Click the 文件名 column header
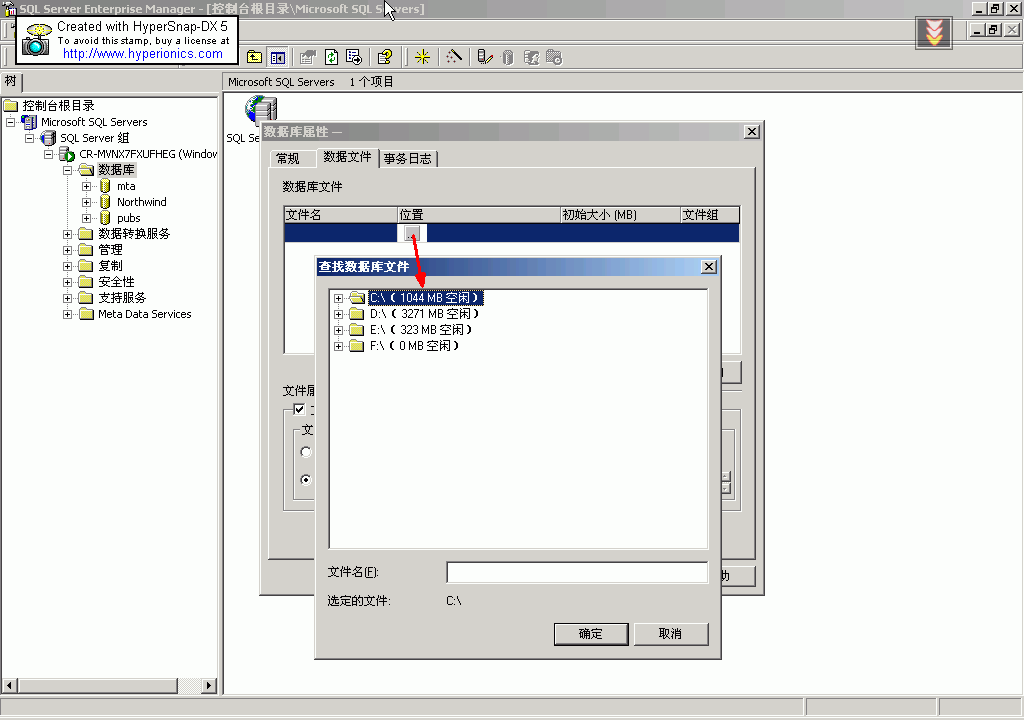1024x720 pixels. 341,215
